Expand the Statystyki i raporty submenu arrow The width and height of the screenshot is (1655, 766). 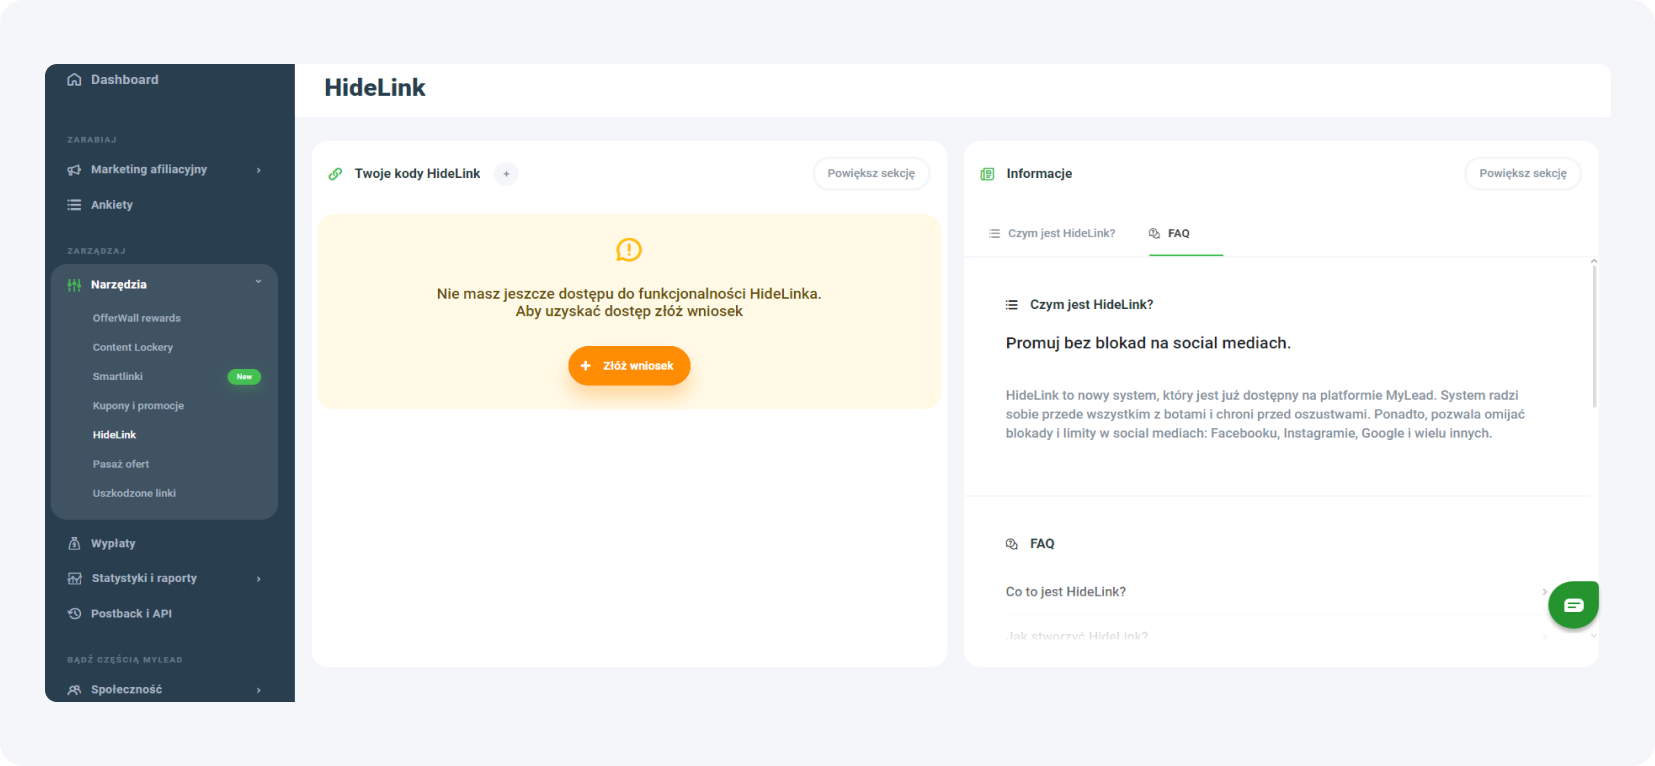pyautogui.click(x=258, y=579)
